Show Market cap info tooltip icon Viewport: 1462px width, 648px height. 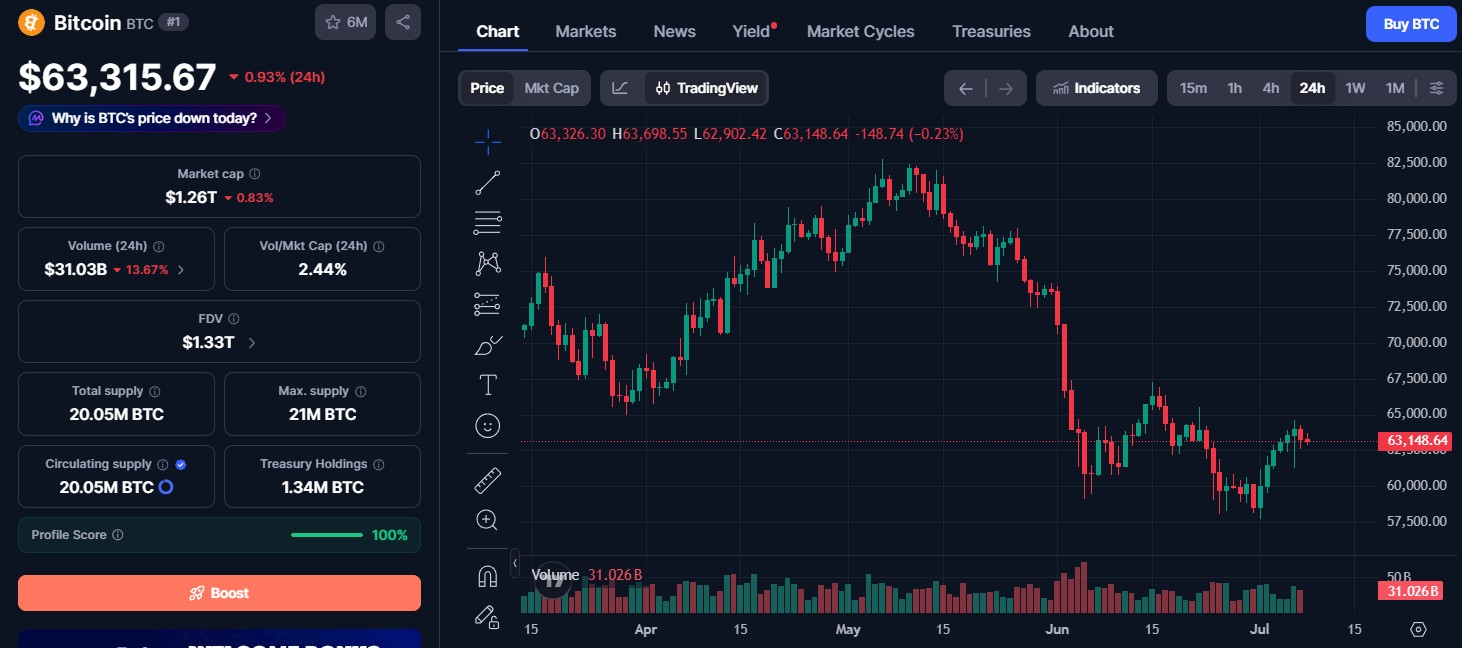(255, 174)
